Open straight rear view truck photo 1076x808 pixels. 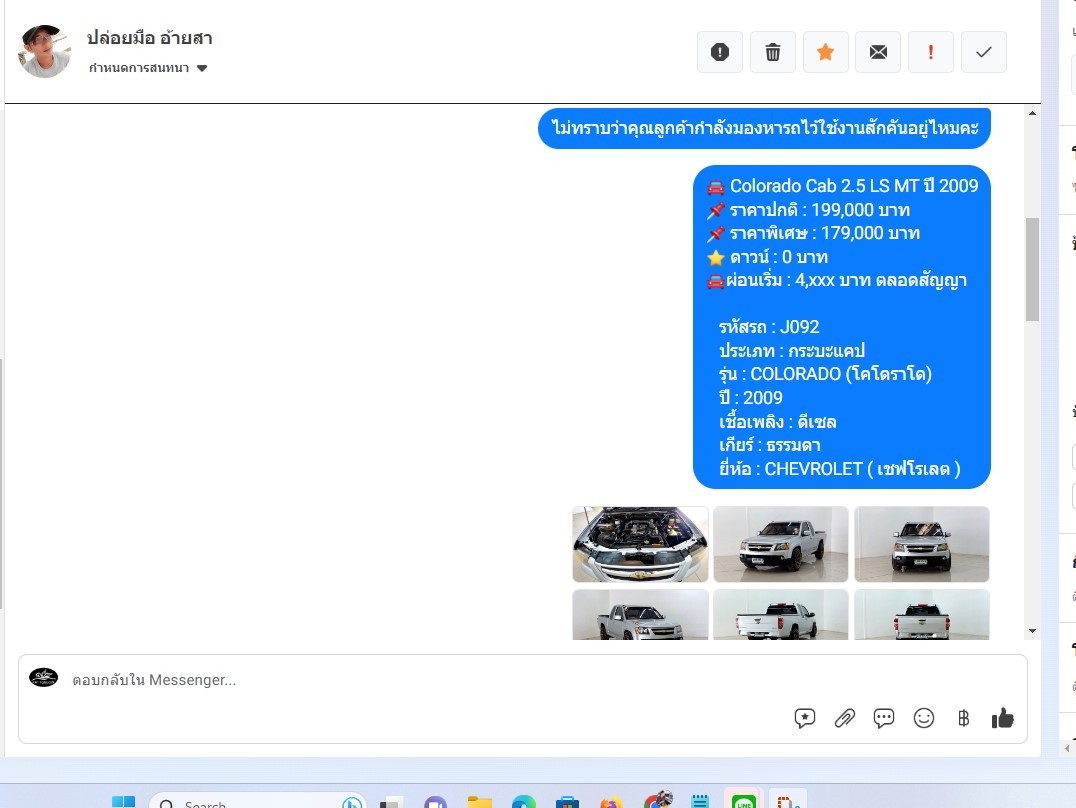[922, 614]
